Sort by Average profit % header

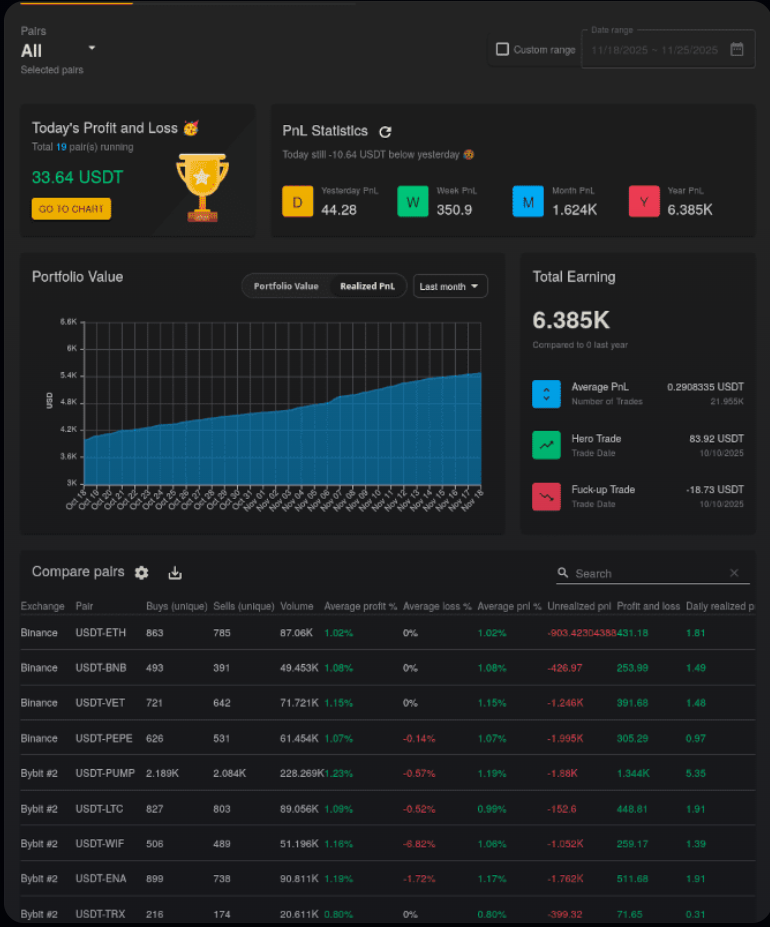360,606
